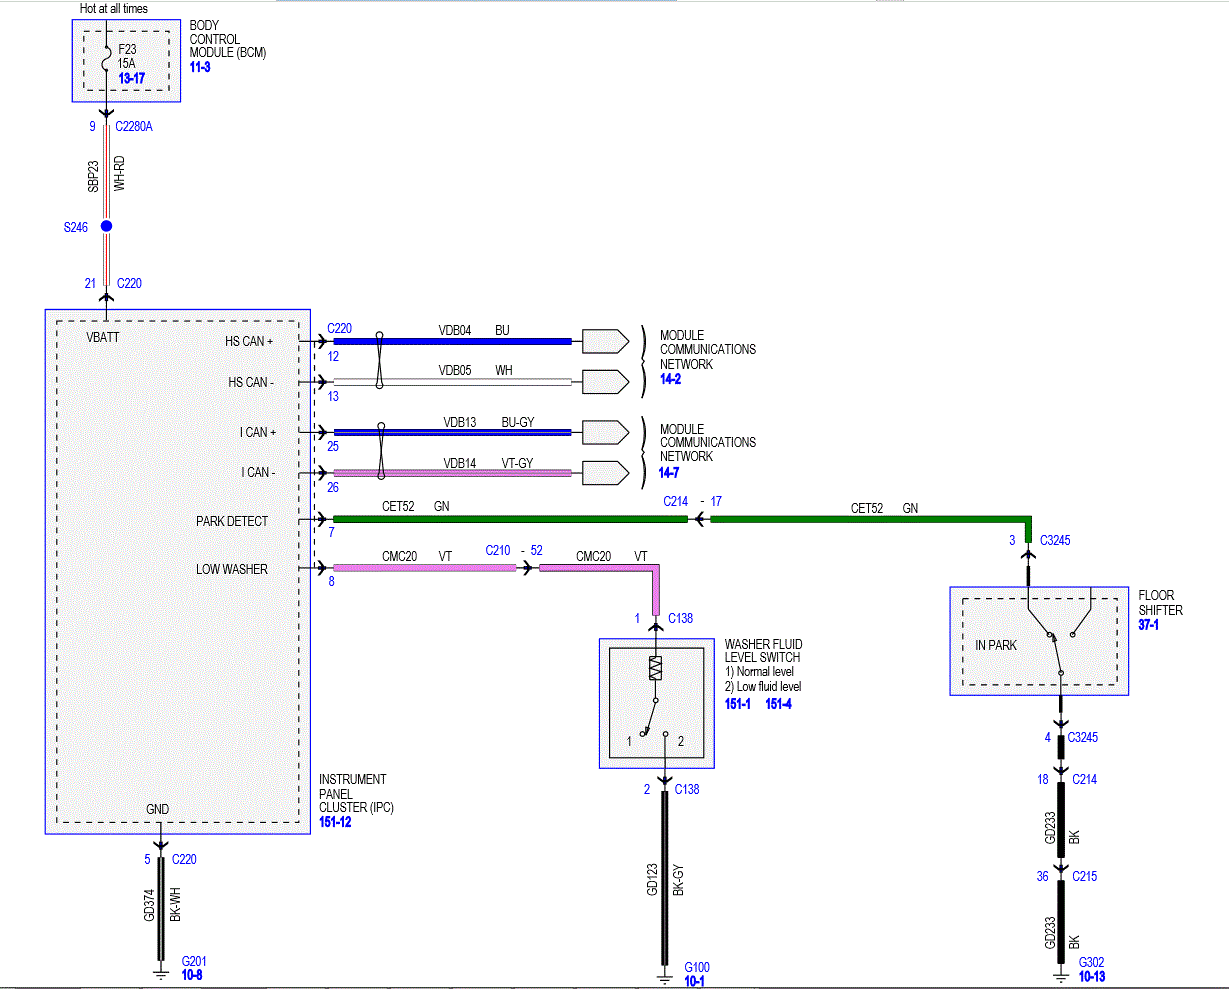Open Floor Shifter reference 37-1
1229x989 pixels.
tap(1148, 624)
